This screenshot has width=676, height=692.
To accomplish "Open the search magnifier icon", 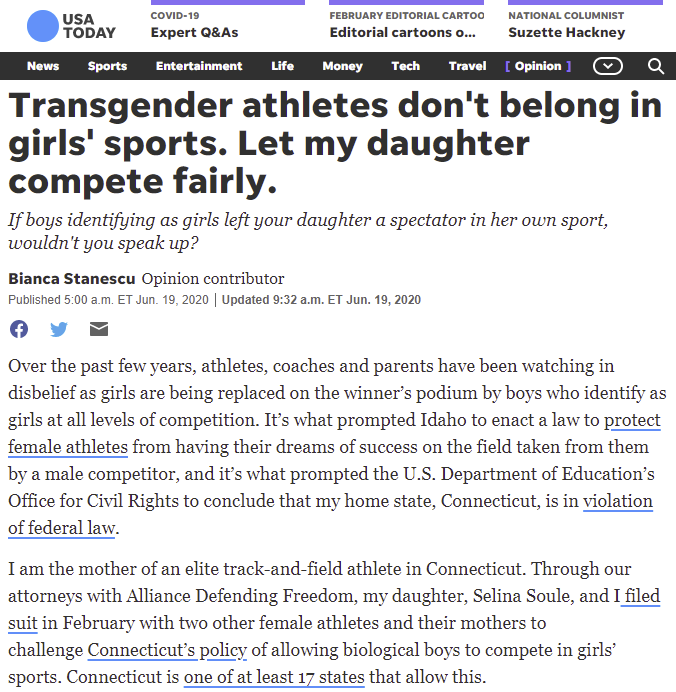I will 656,66.
